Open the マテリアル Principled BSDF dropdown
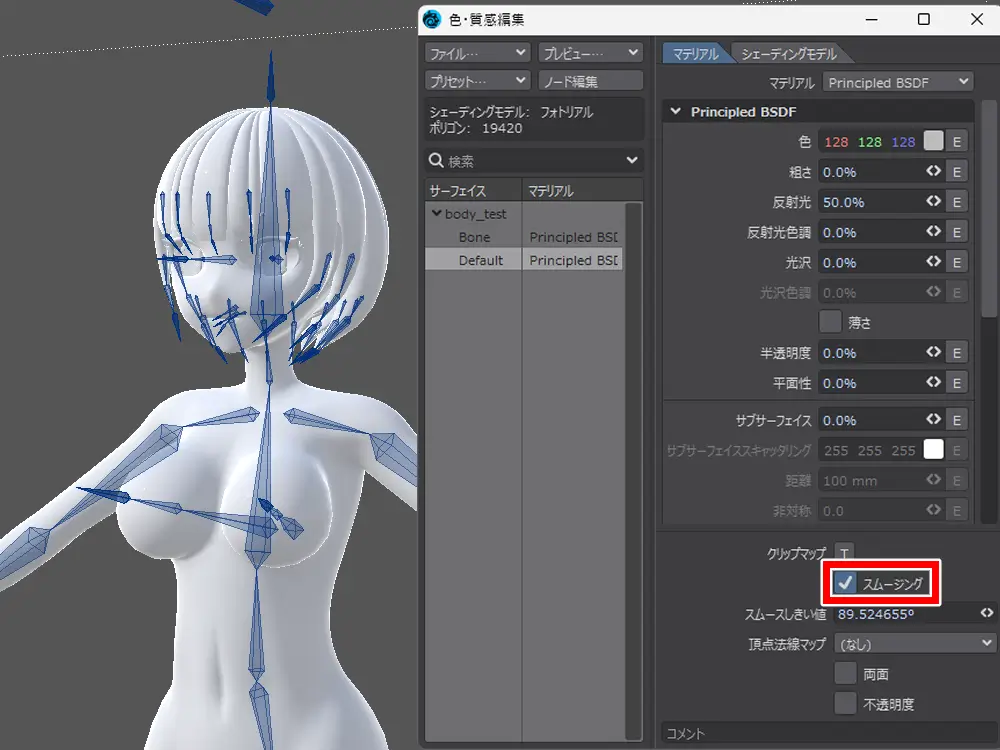 click(x=897, y=82)
